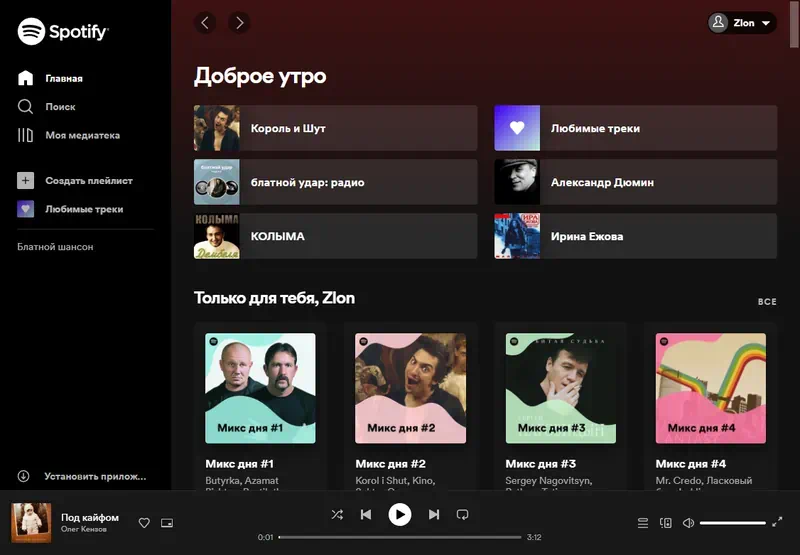Click the Spotify logo
Screen dimensions: 800x555
[63, 32]
